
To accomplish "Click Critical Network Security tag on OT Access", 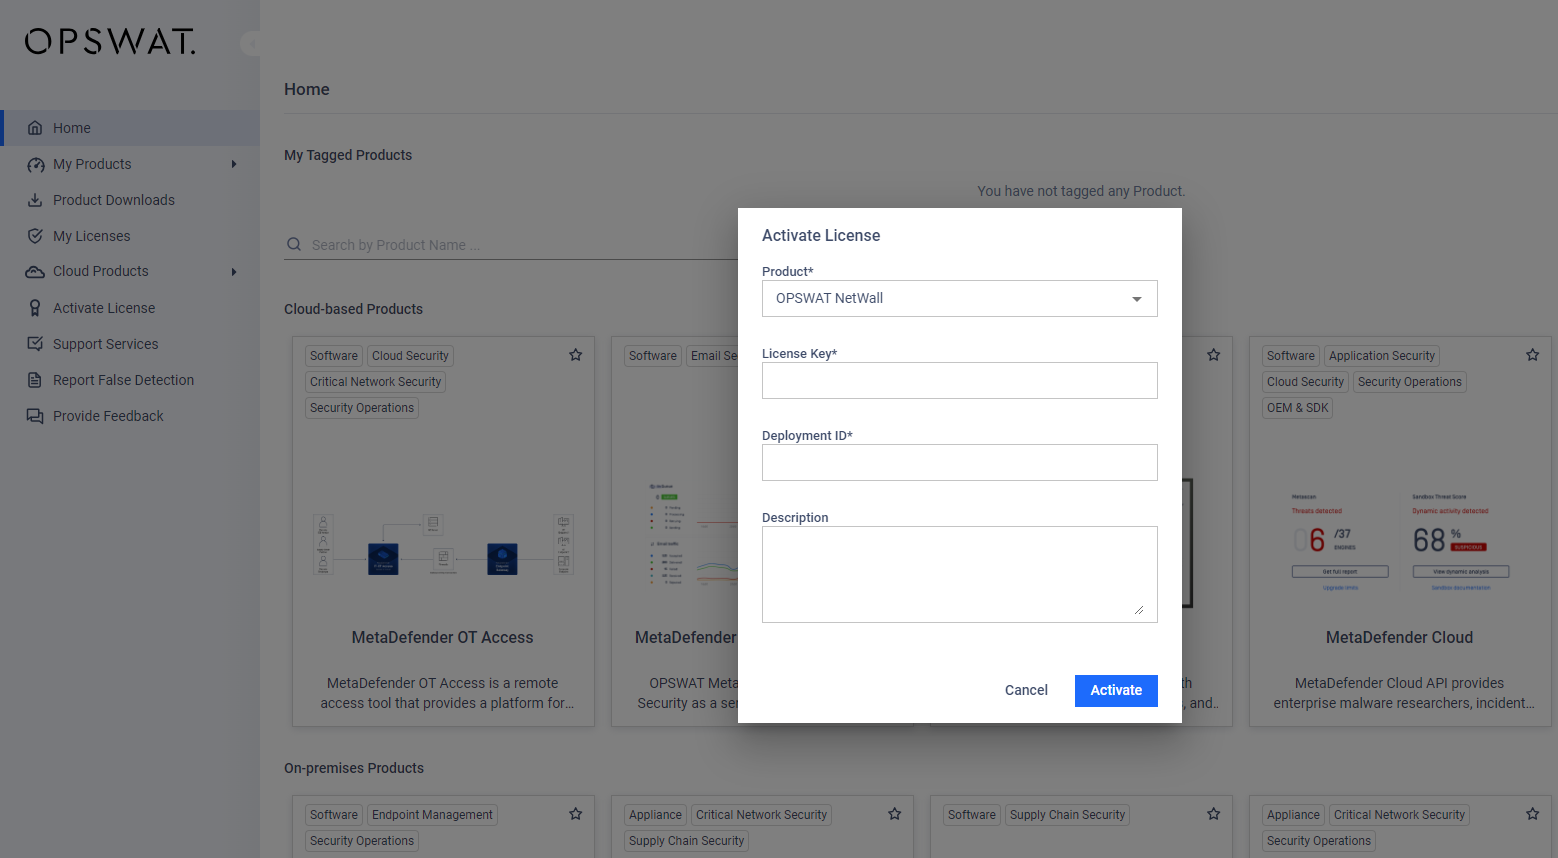I will click(375, 382).
